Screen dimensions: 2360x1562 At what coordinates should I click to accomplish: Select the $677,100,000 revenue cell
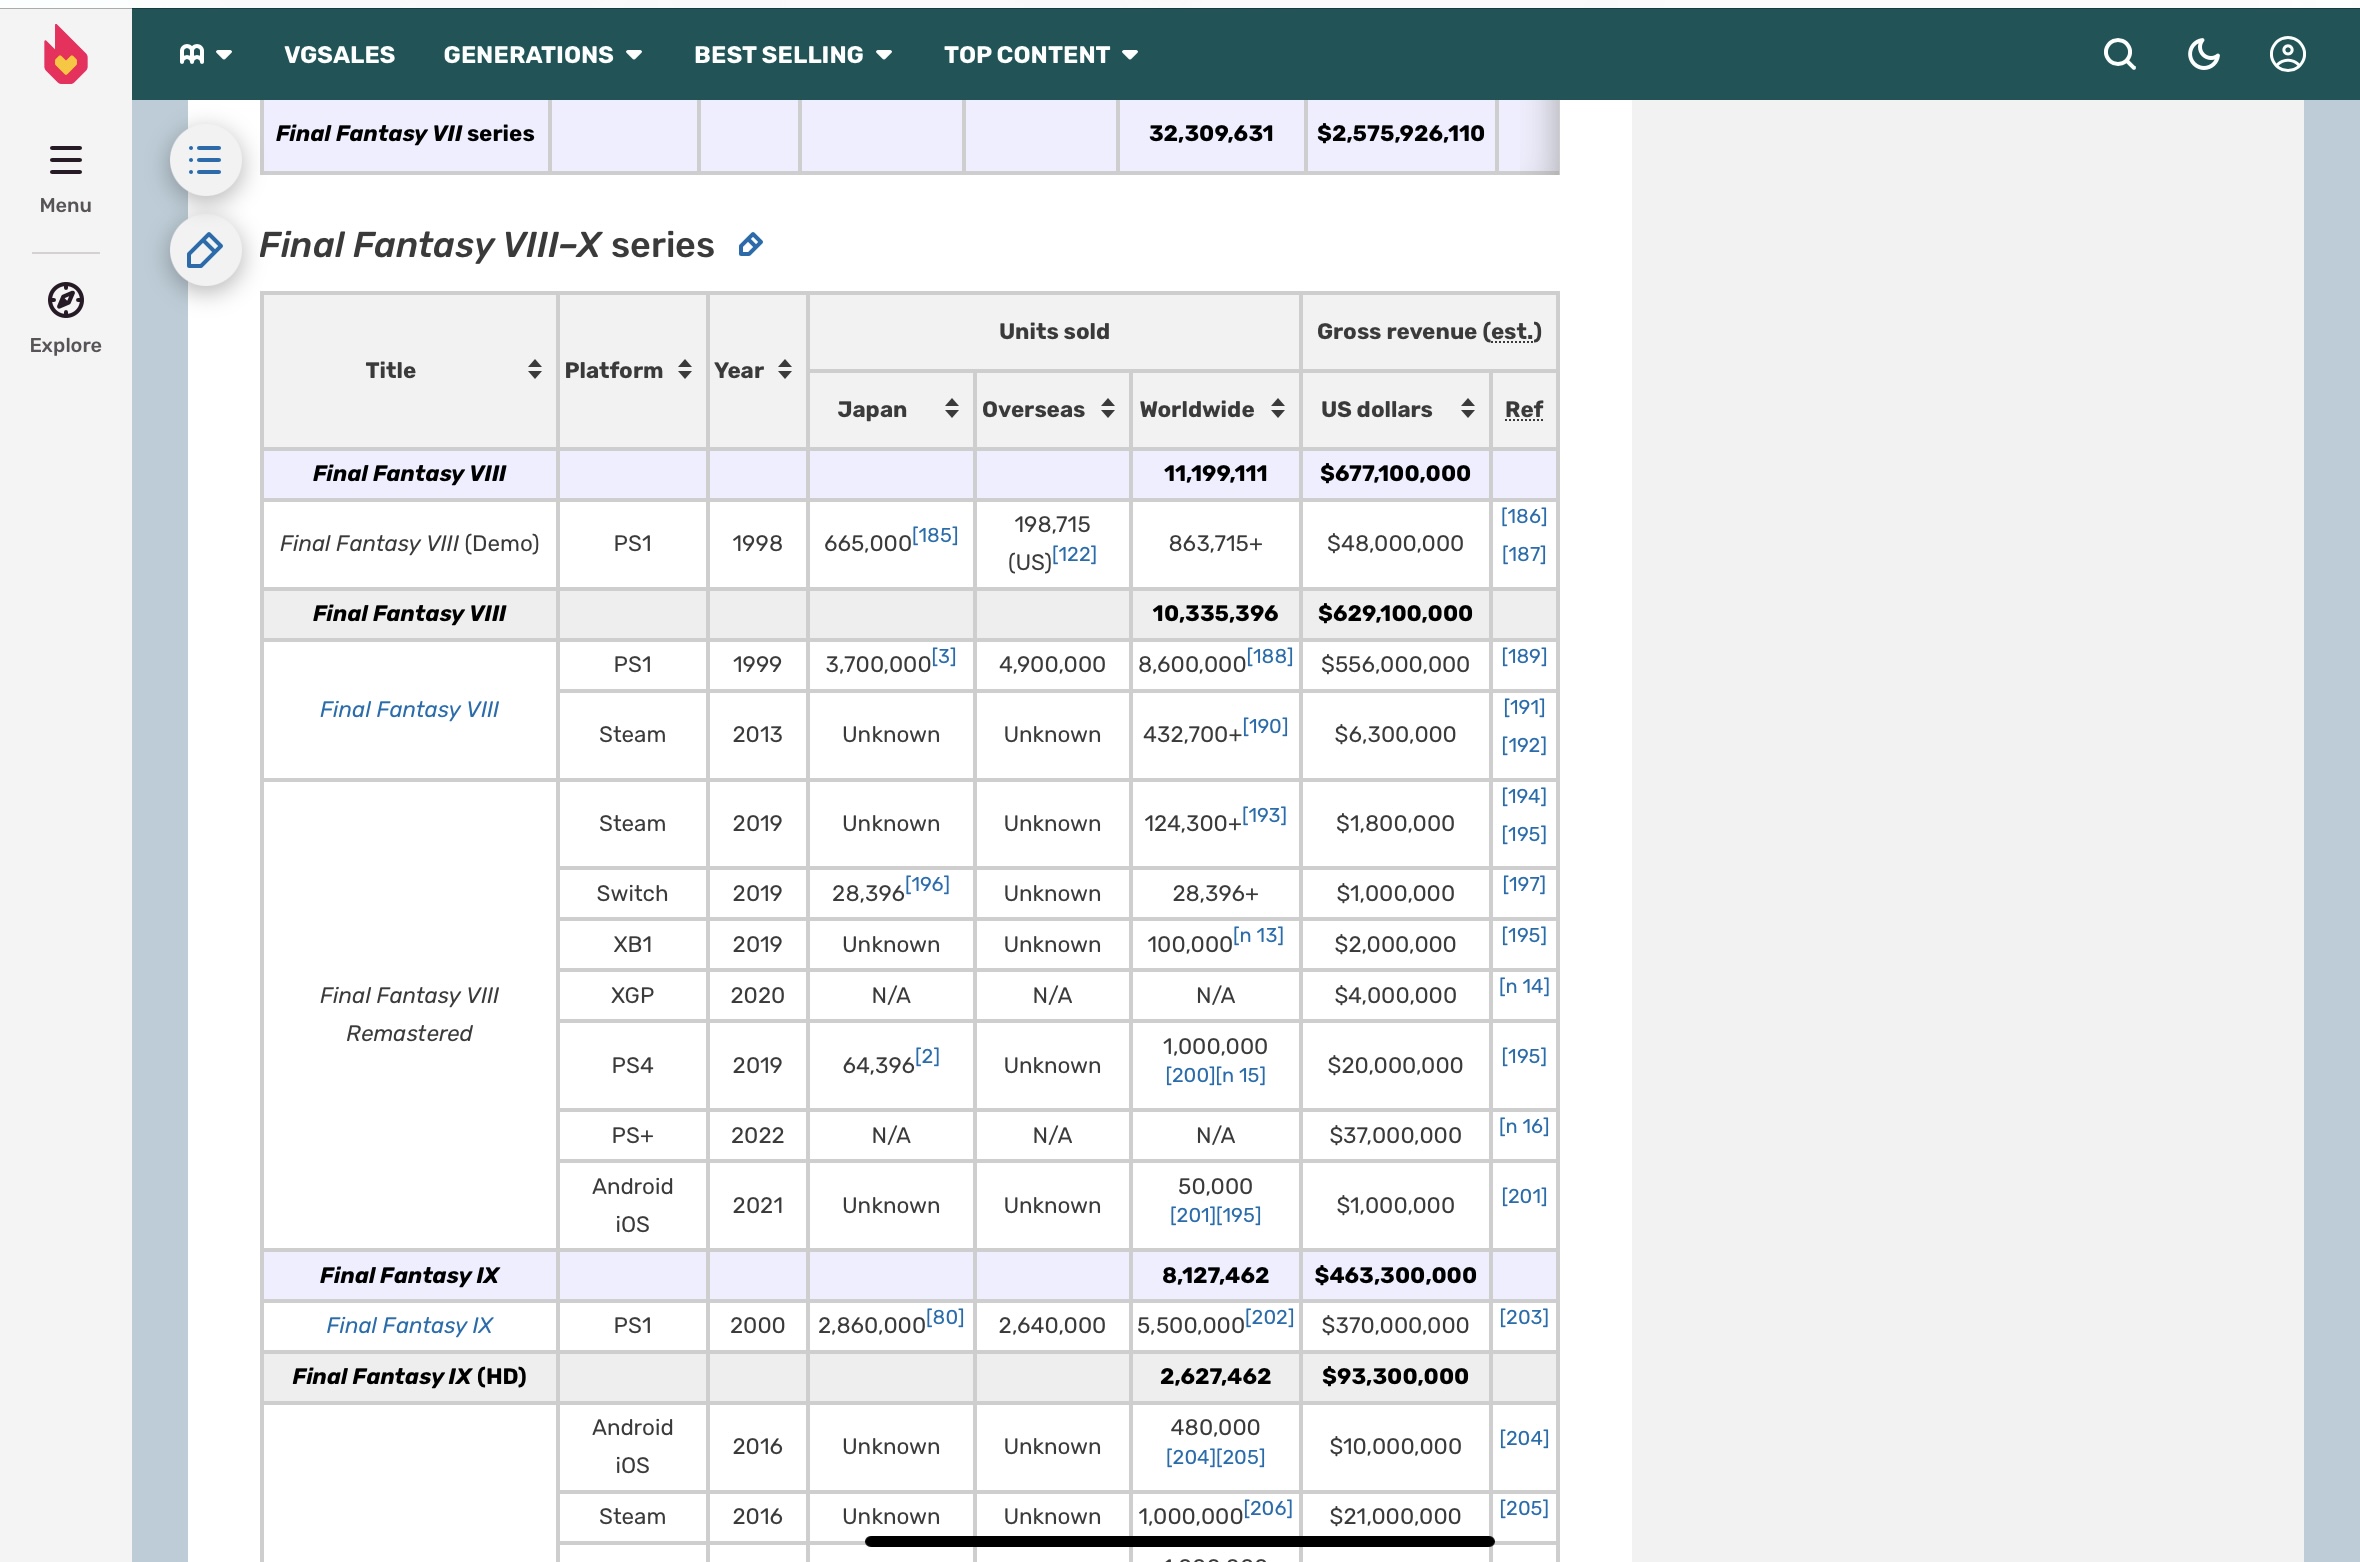coord(1395,473)
